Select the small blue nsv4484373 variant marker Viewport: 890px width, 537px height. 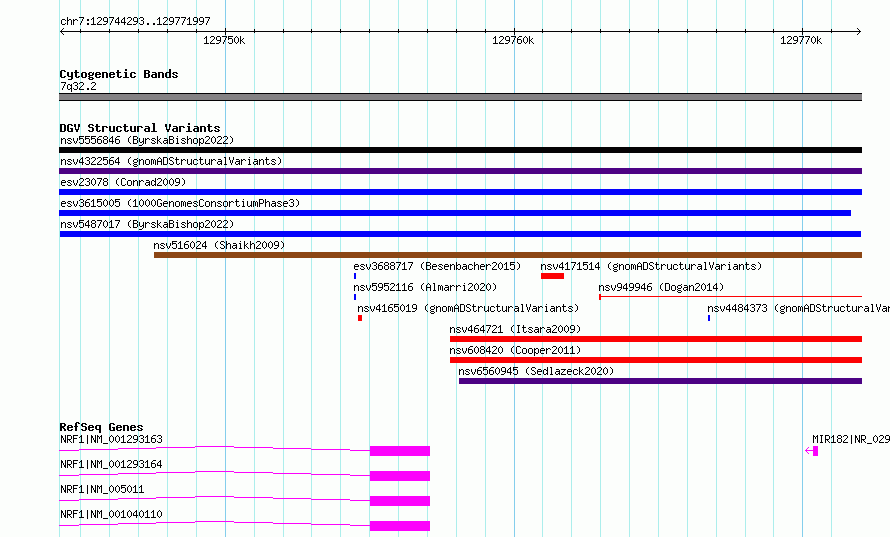(x=709, y=318)
